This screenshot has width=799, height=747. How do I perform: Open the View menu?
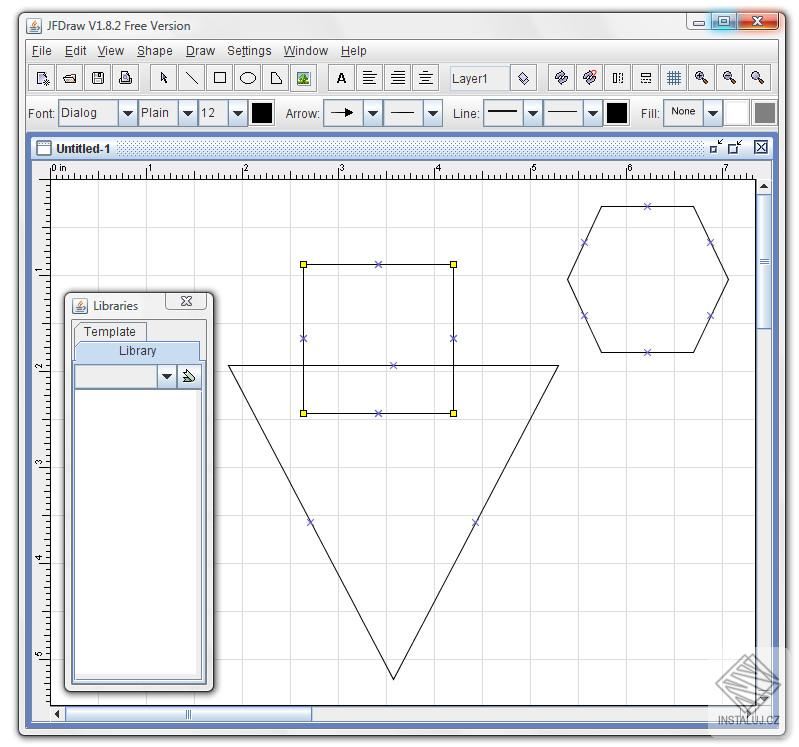click(111, 51)
